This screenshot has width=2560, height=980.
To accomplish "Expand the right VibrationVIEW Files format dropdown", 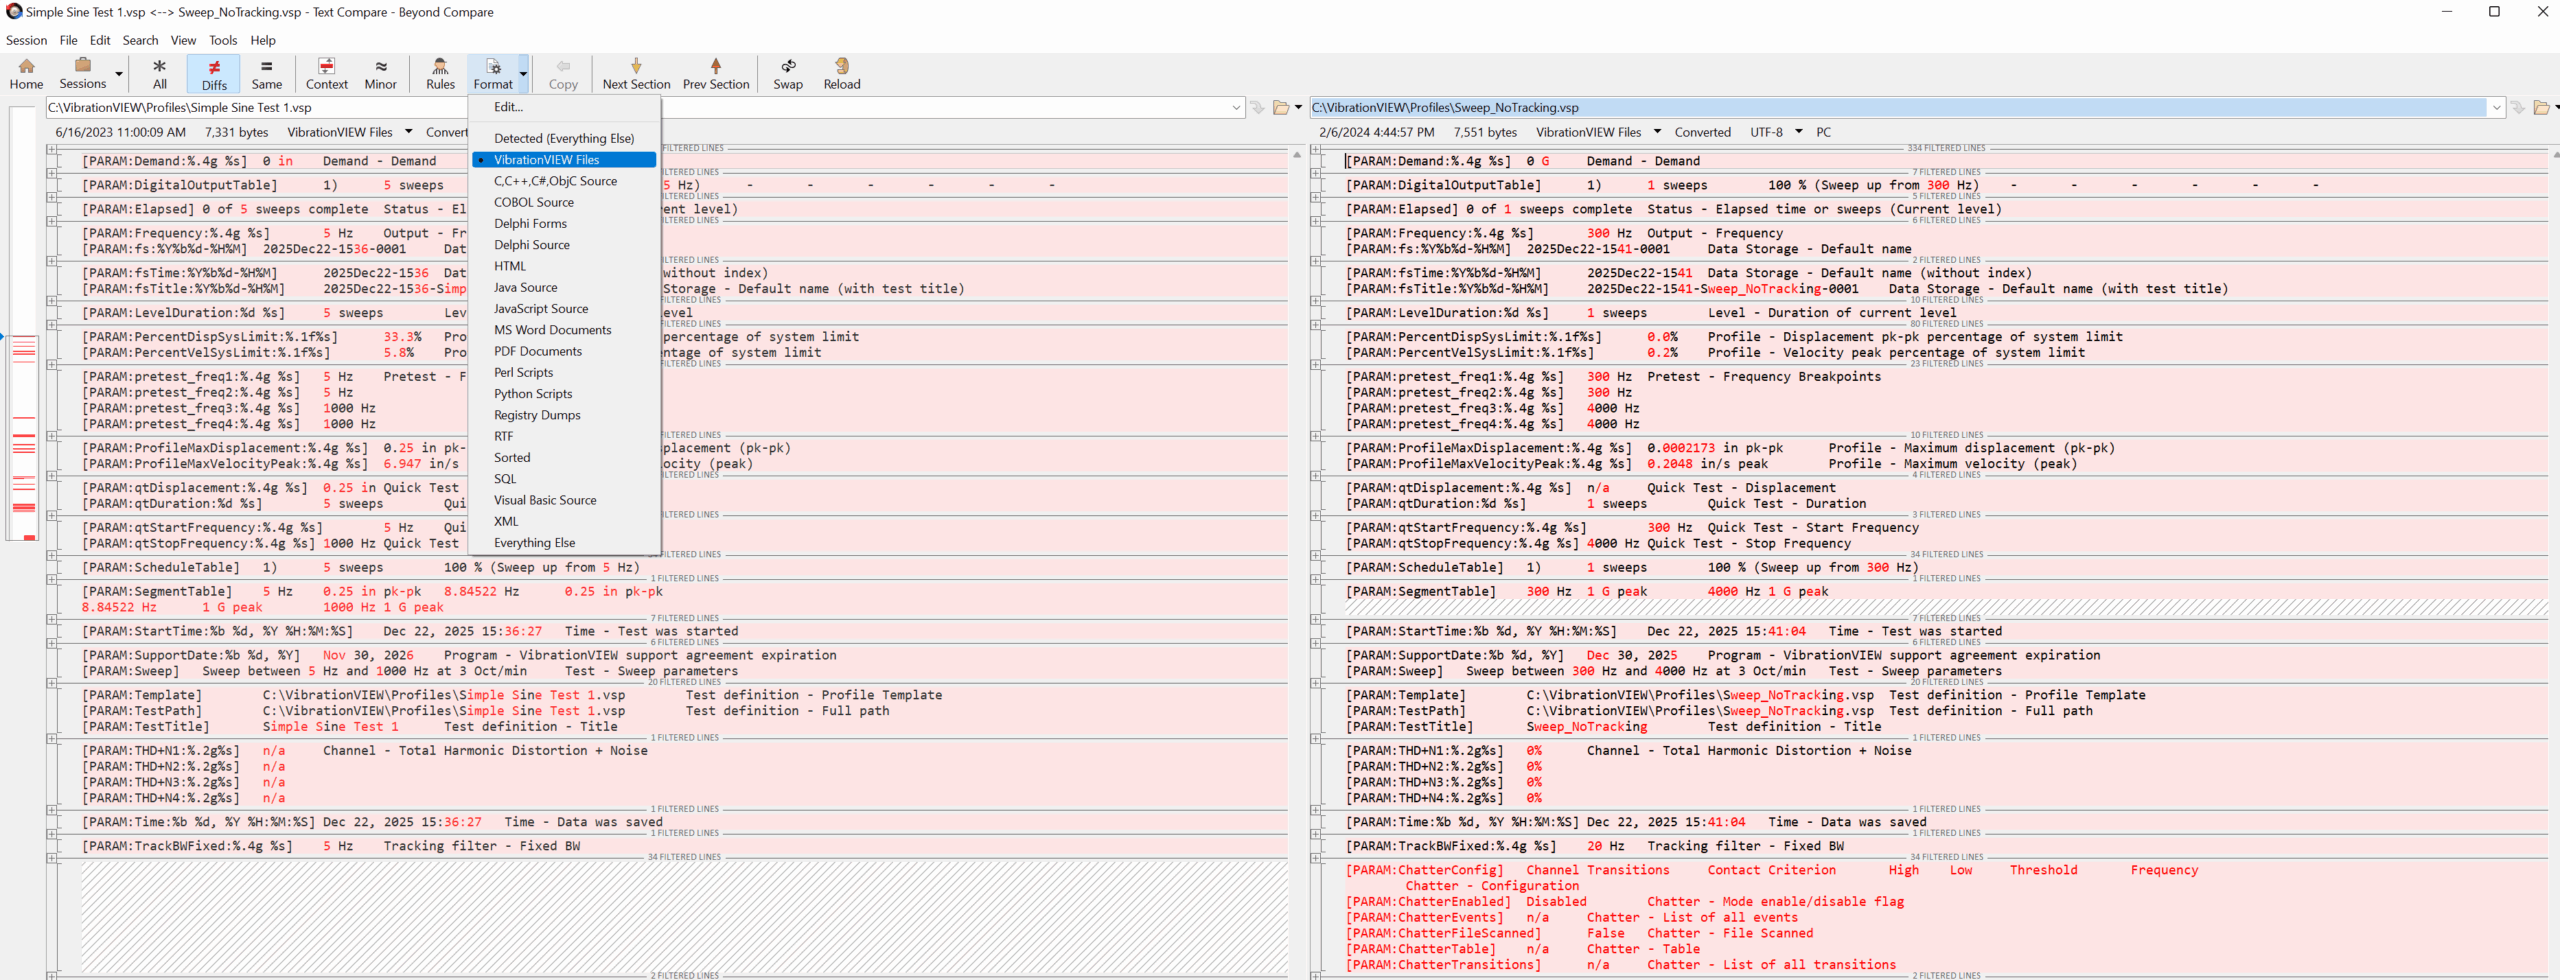I will click(x=1657, y=132).
